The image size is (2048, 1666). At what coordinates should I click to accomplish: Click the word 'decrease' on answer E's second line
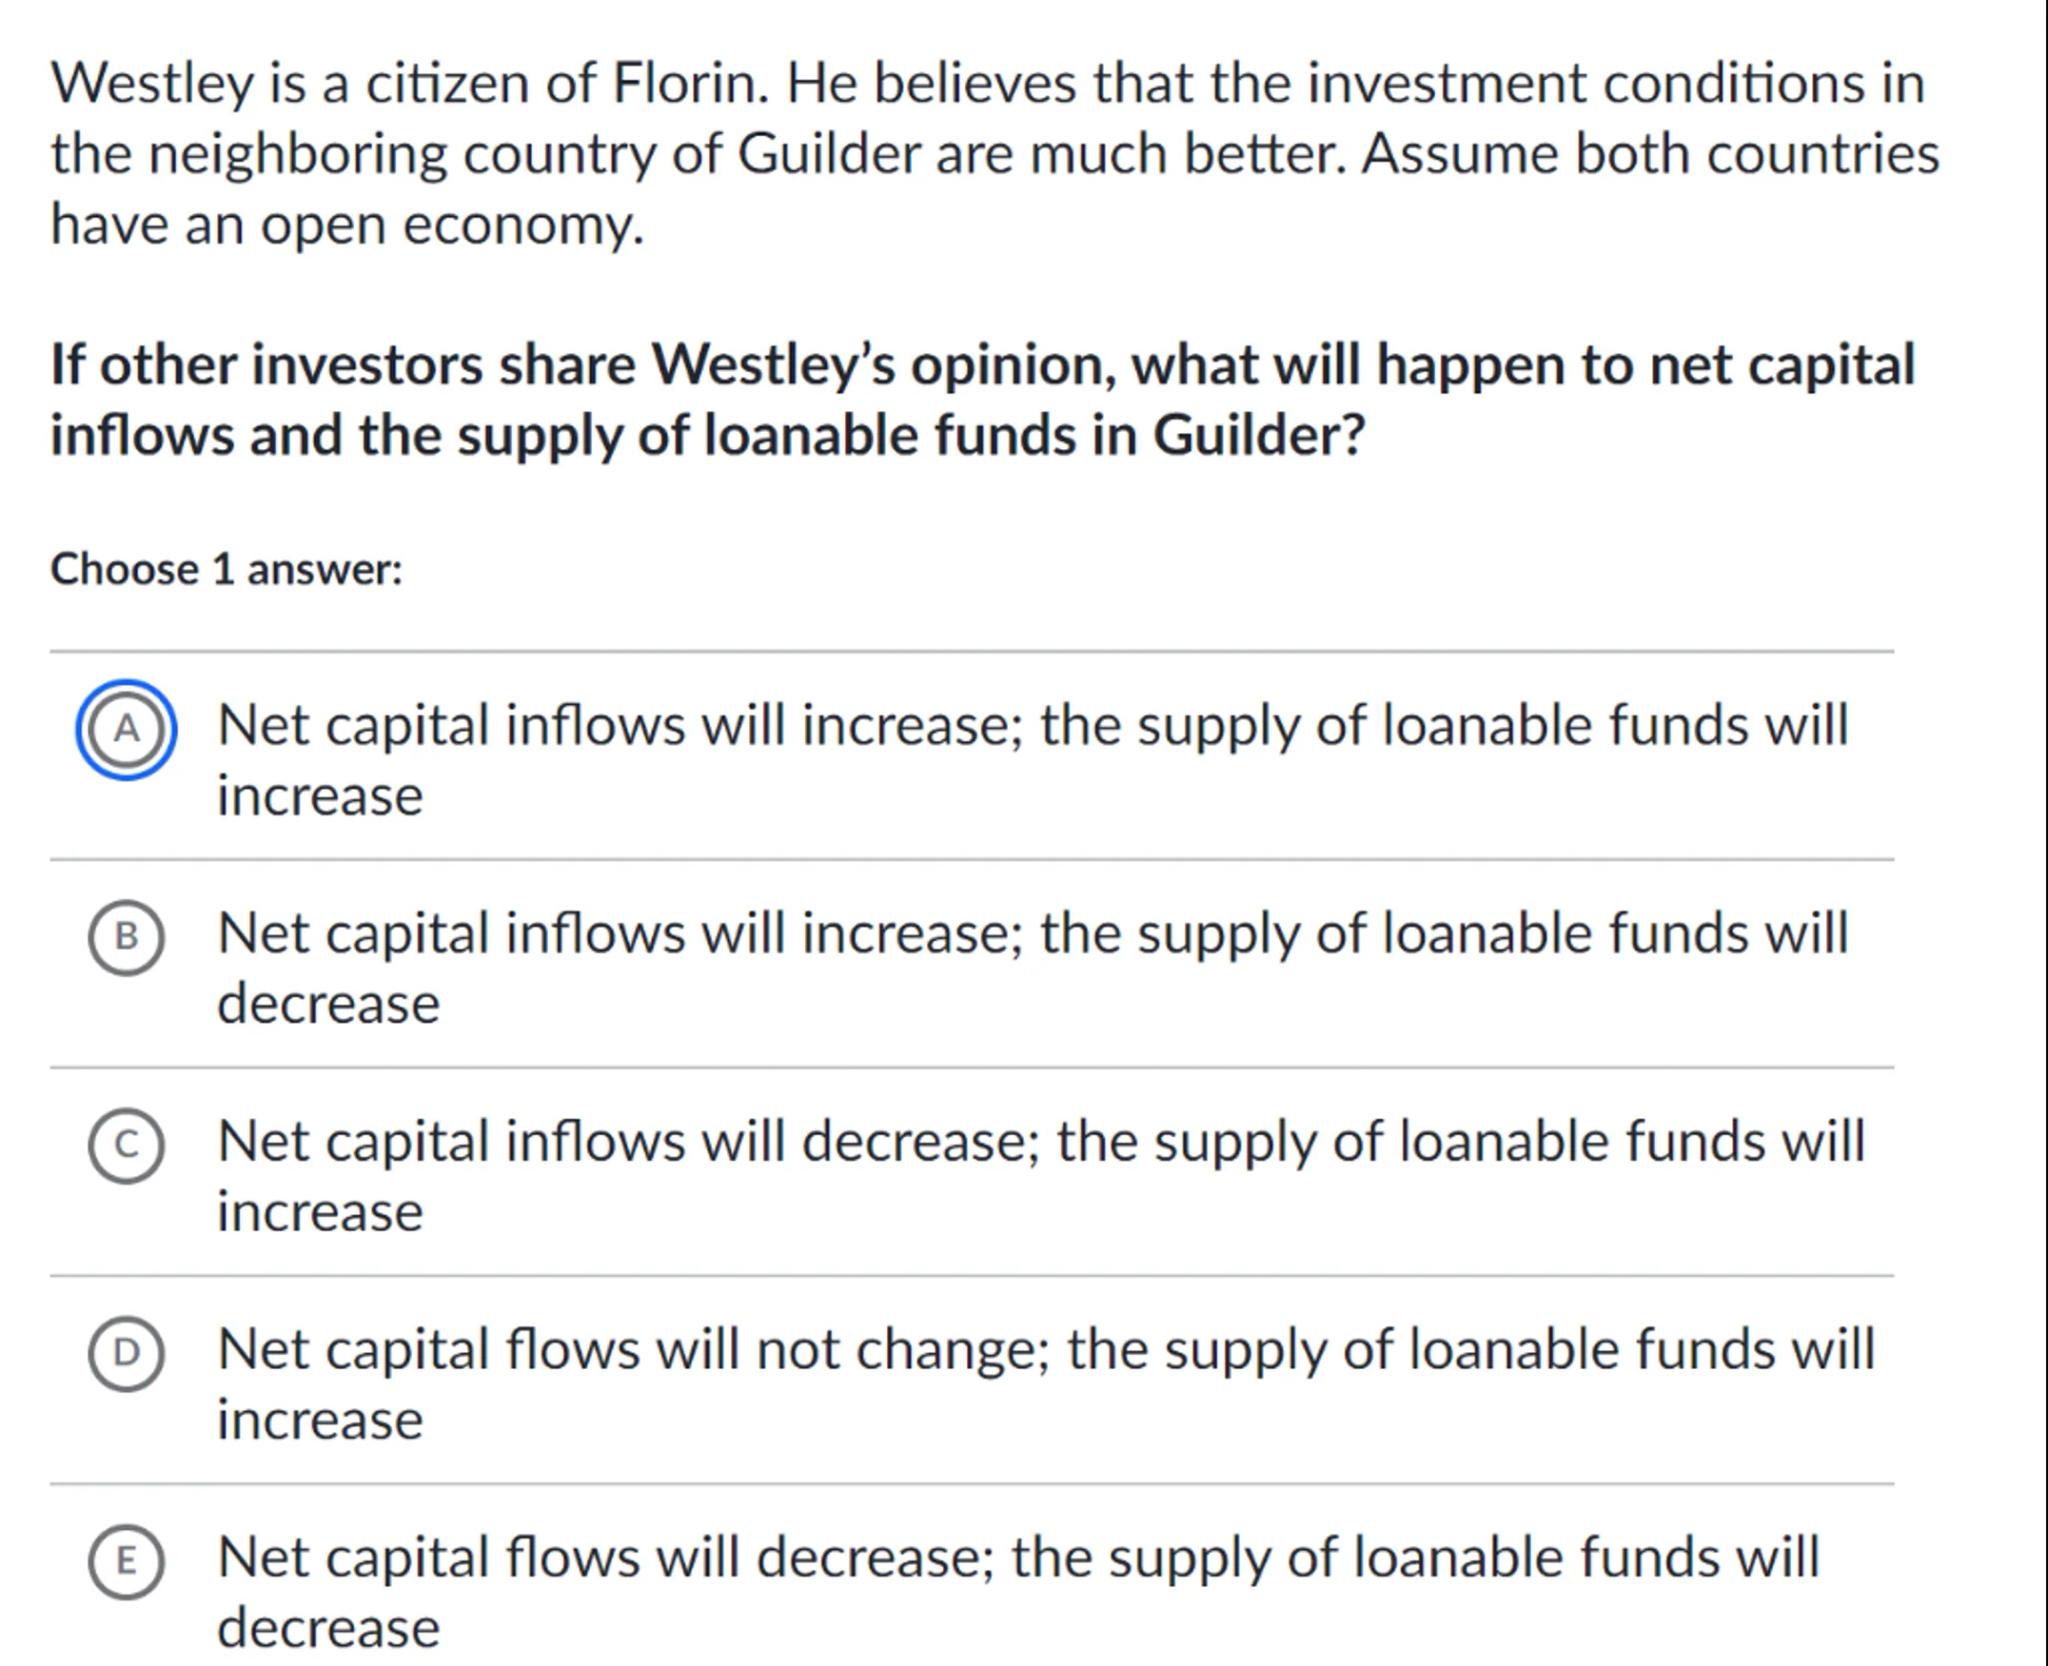(x=328, y=1628)
